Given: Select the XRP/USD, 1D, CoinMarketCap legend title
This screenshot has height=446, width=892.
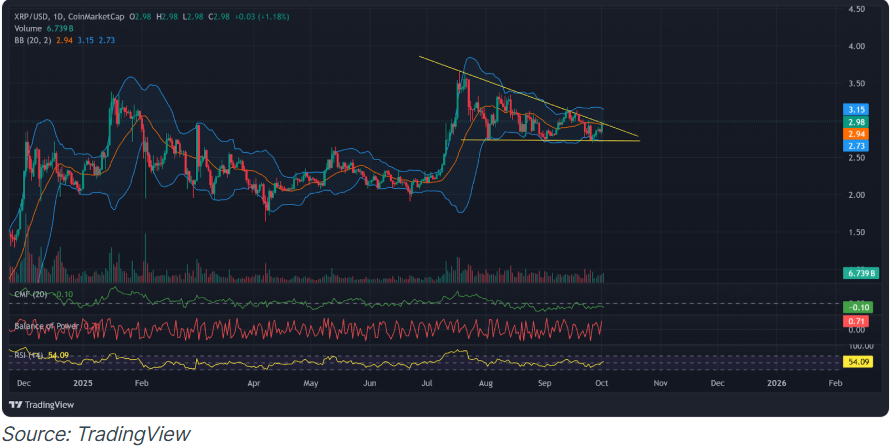Looking at the screenshot, I should [x=69, y=17].
